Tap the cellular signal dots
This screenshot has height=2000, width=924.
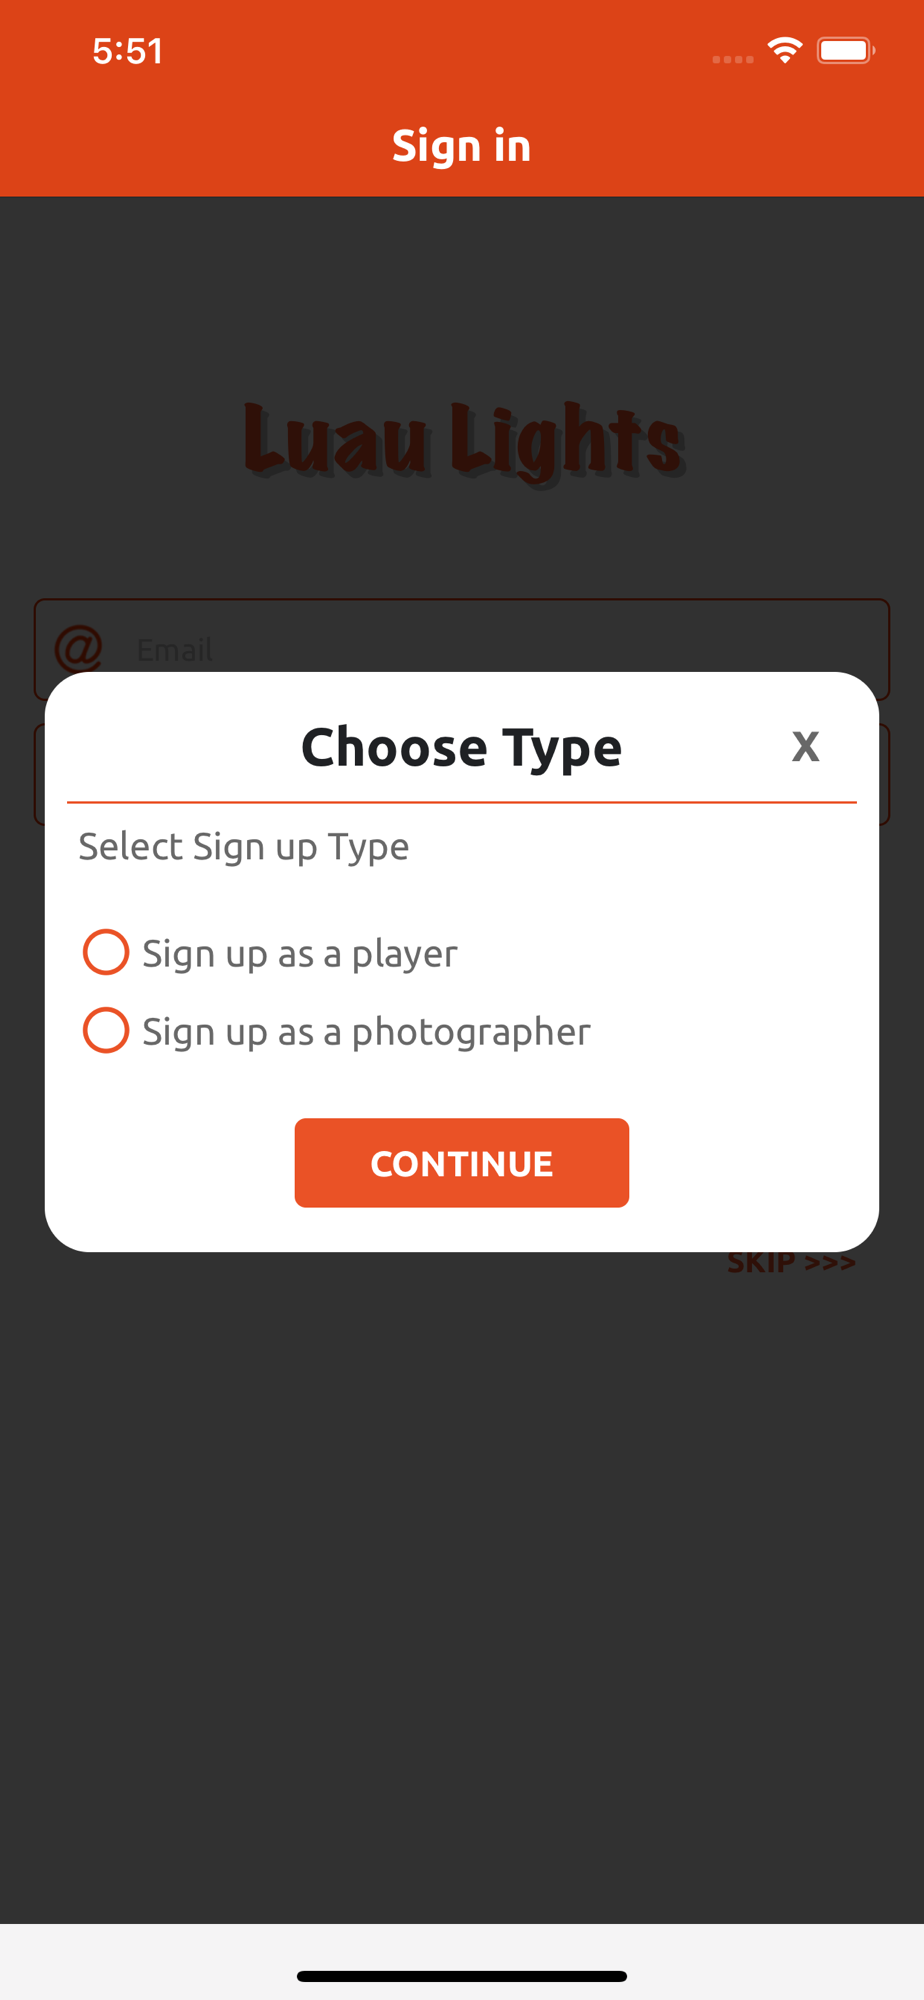point(733,59)
